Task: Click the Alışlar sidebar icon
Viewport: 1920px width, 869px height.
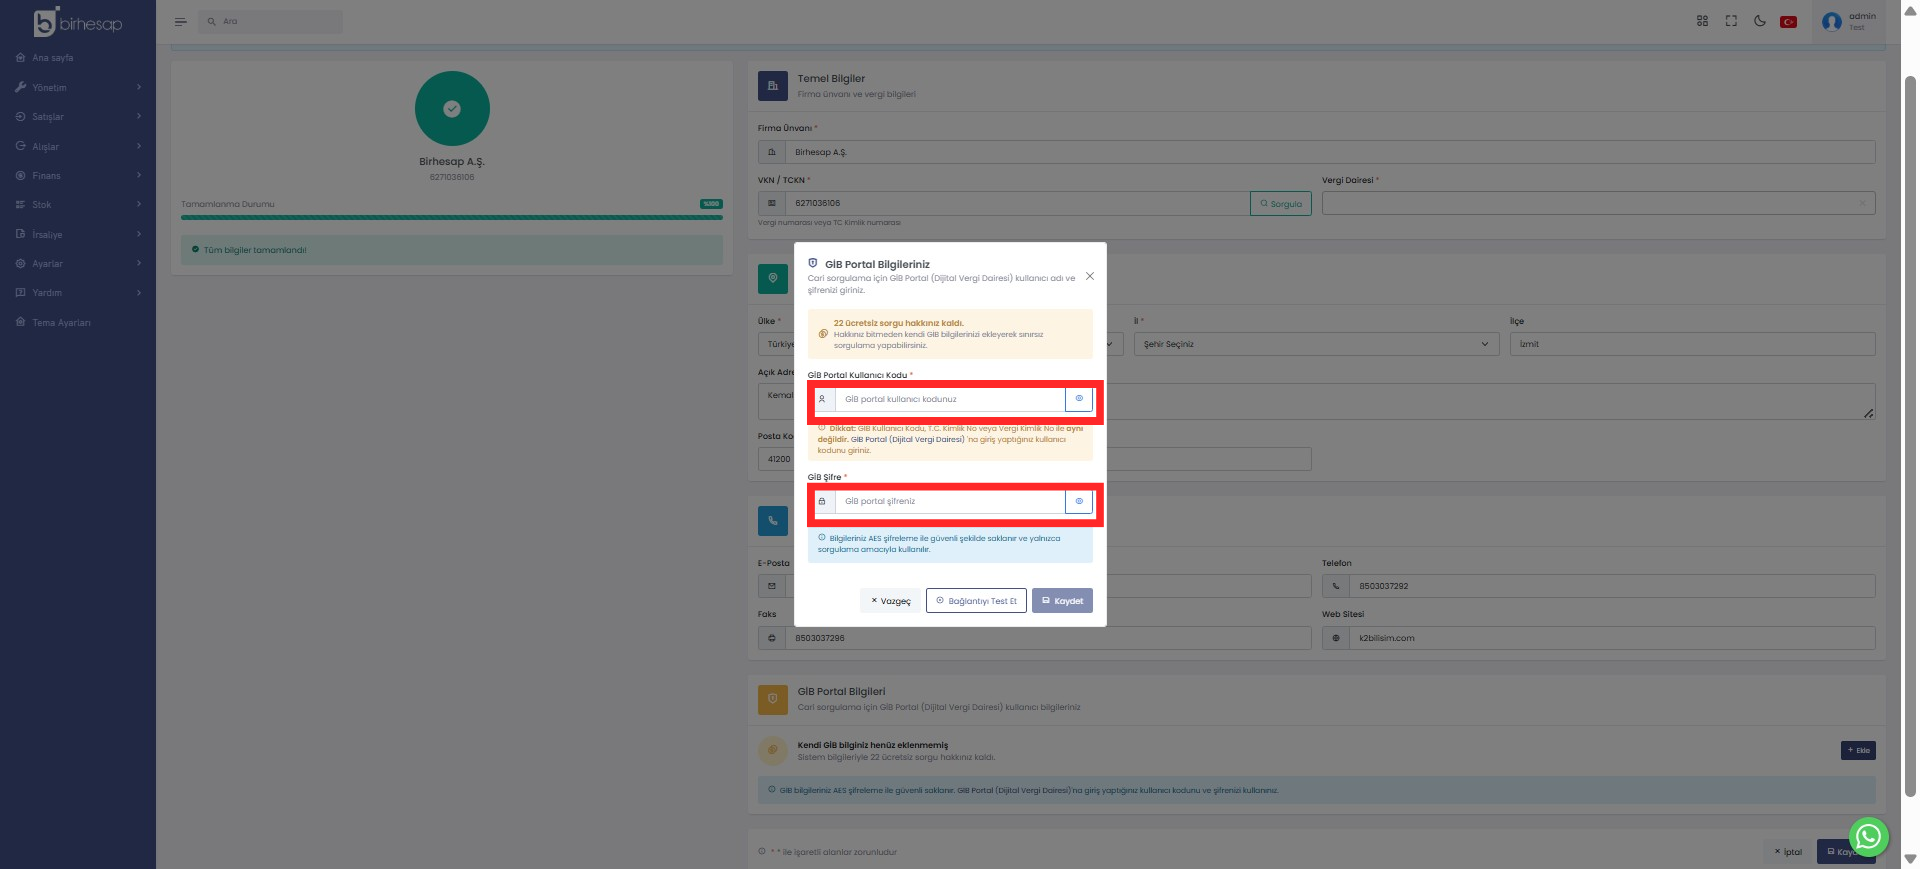Action: (x=20, y=146)
